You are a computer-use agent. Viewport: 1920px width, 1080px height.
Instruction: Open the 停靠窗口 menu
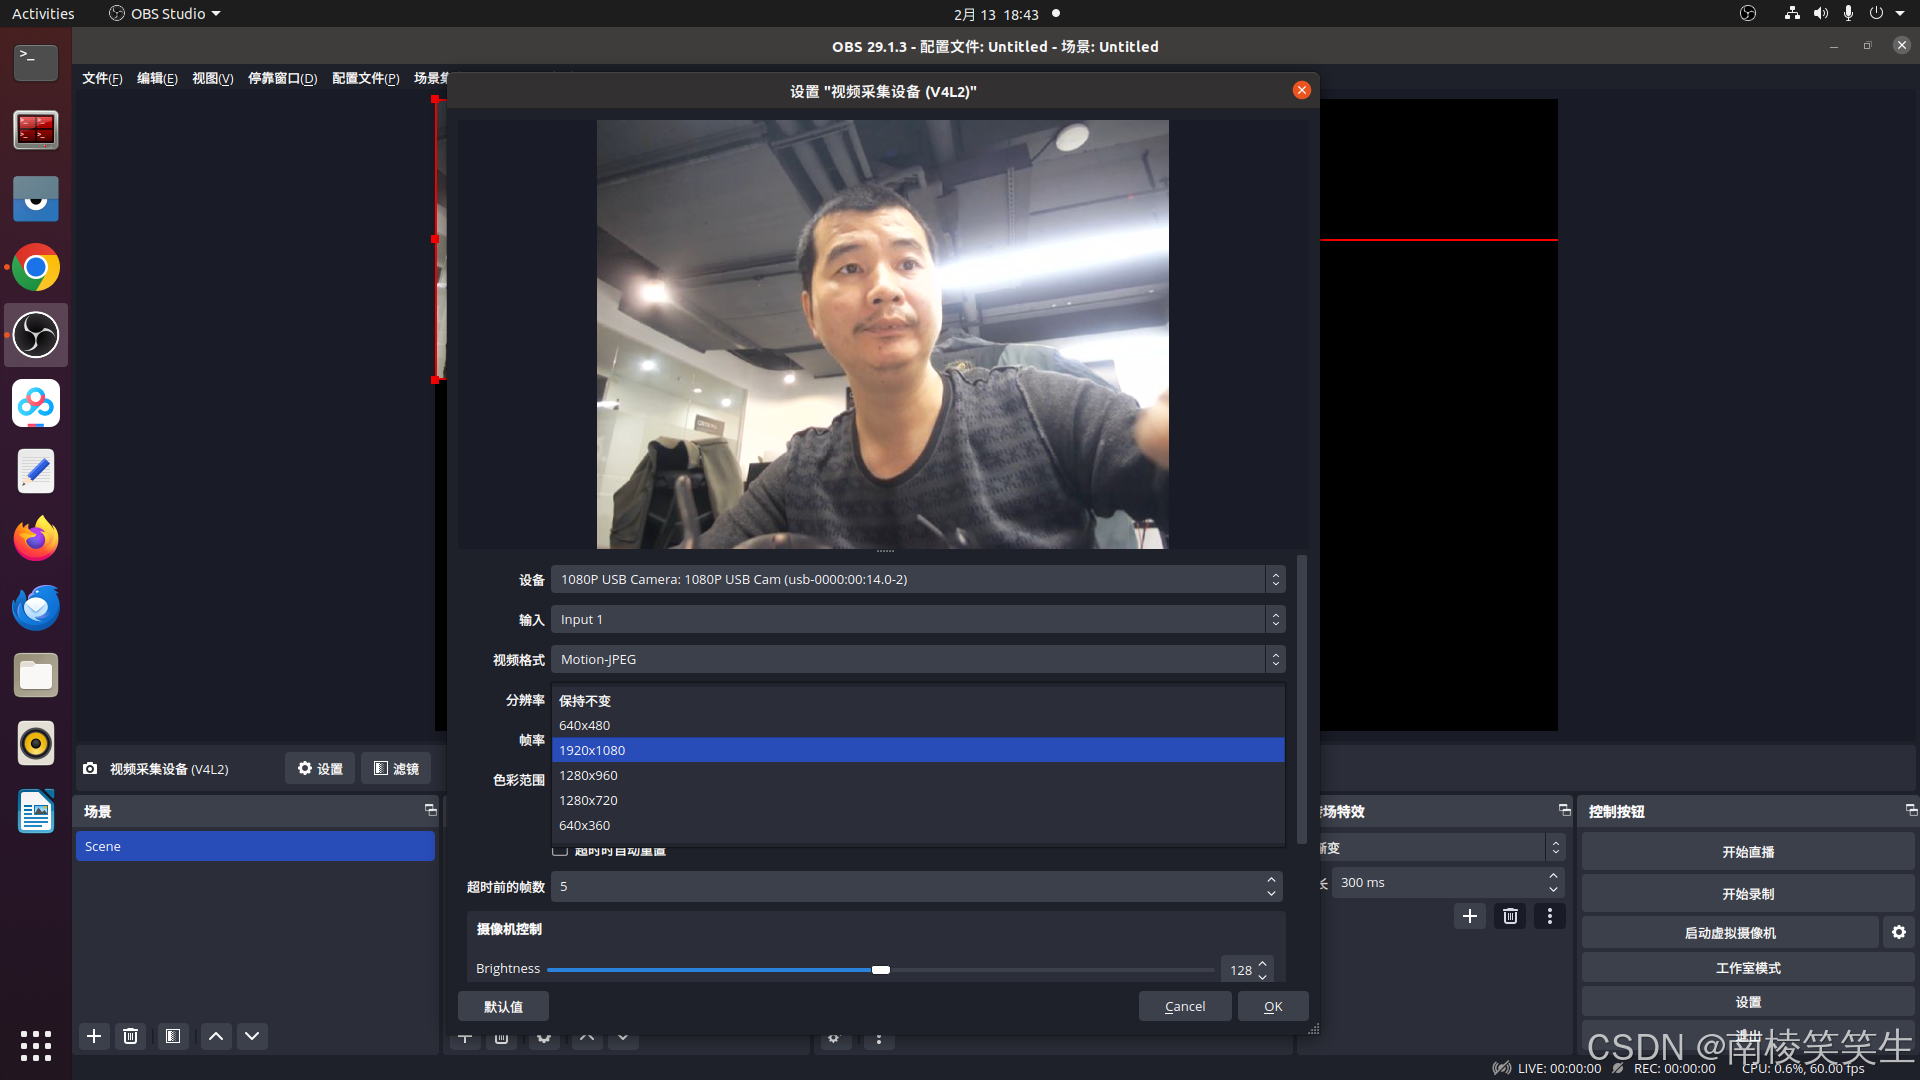click(282, 78)
